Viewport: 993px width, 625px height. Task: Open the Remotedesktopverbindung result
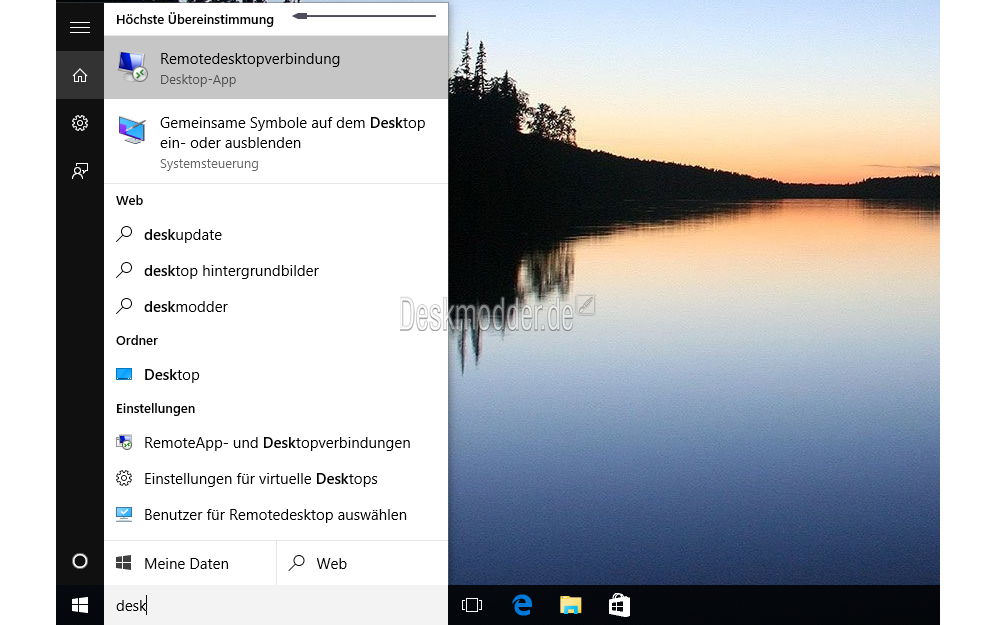tap(276, 67)
